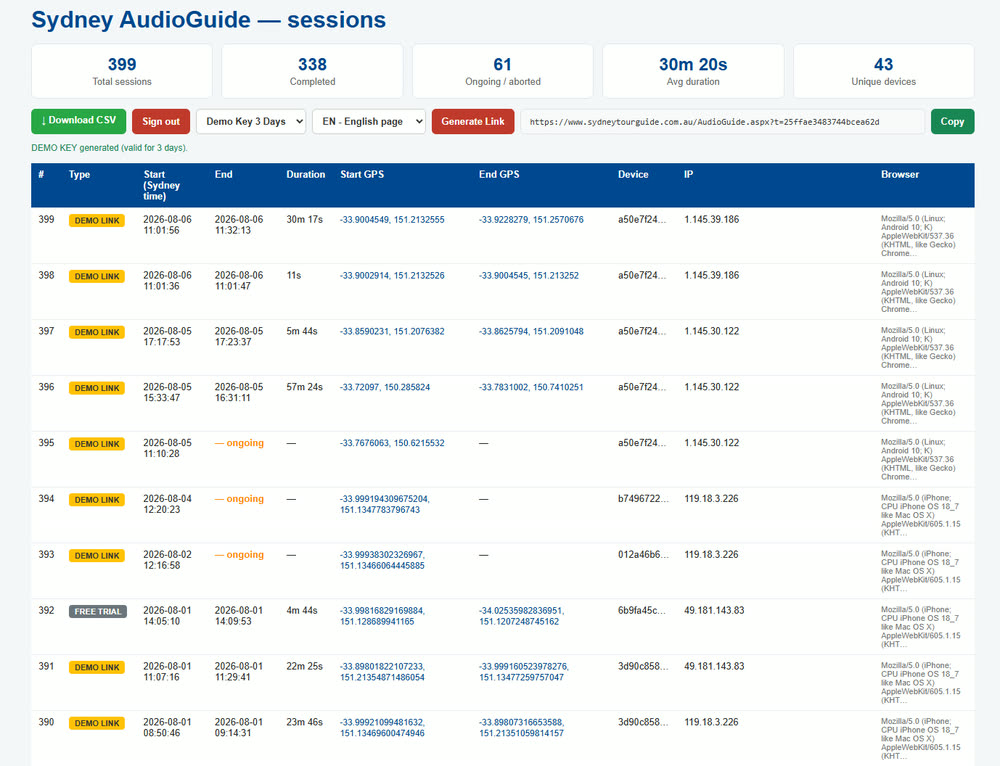1000x766 pixels.
Task: Click IP address 119.18.3.226 in row 394
Action: click(711, 499)
